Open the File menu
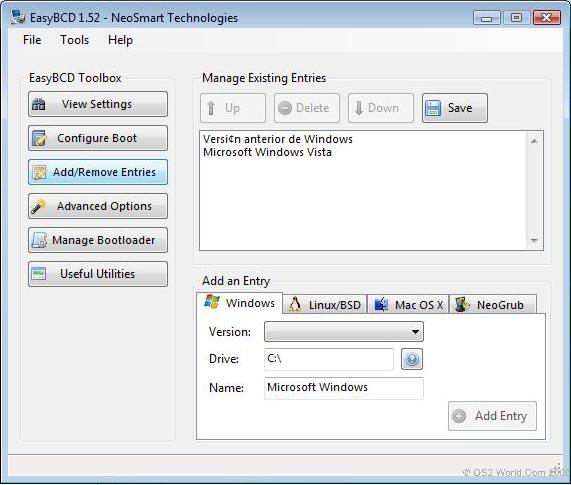 (32, 40)
